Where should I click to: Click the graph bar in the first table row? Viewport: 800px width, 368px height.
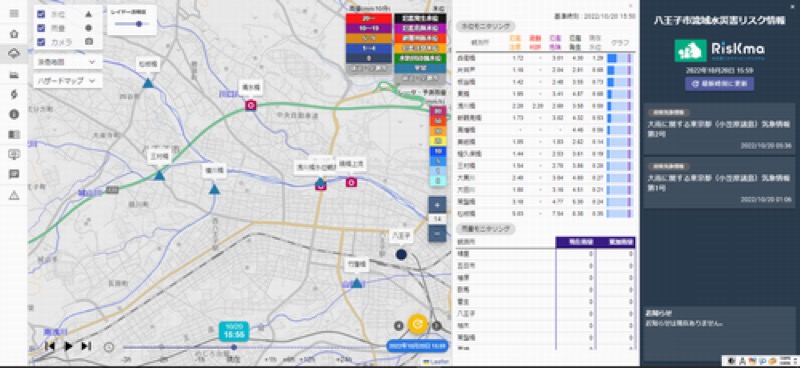point(619,58)
